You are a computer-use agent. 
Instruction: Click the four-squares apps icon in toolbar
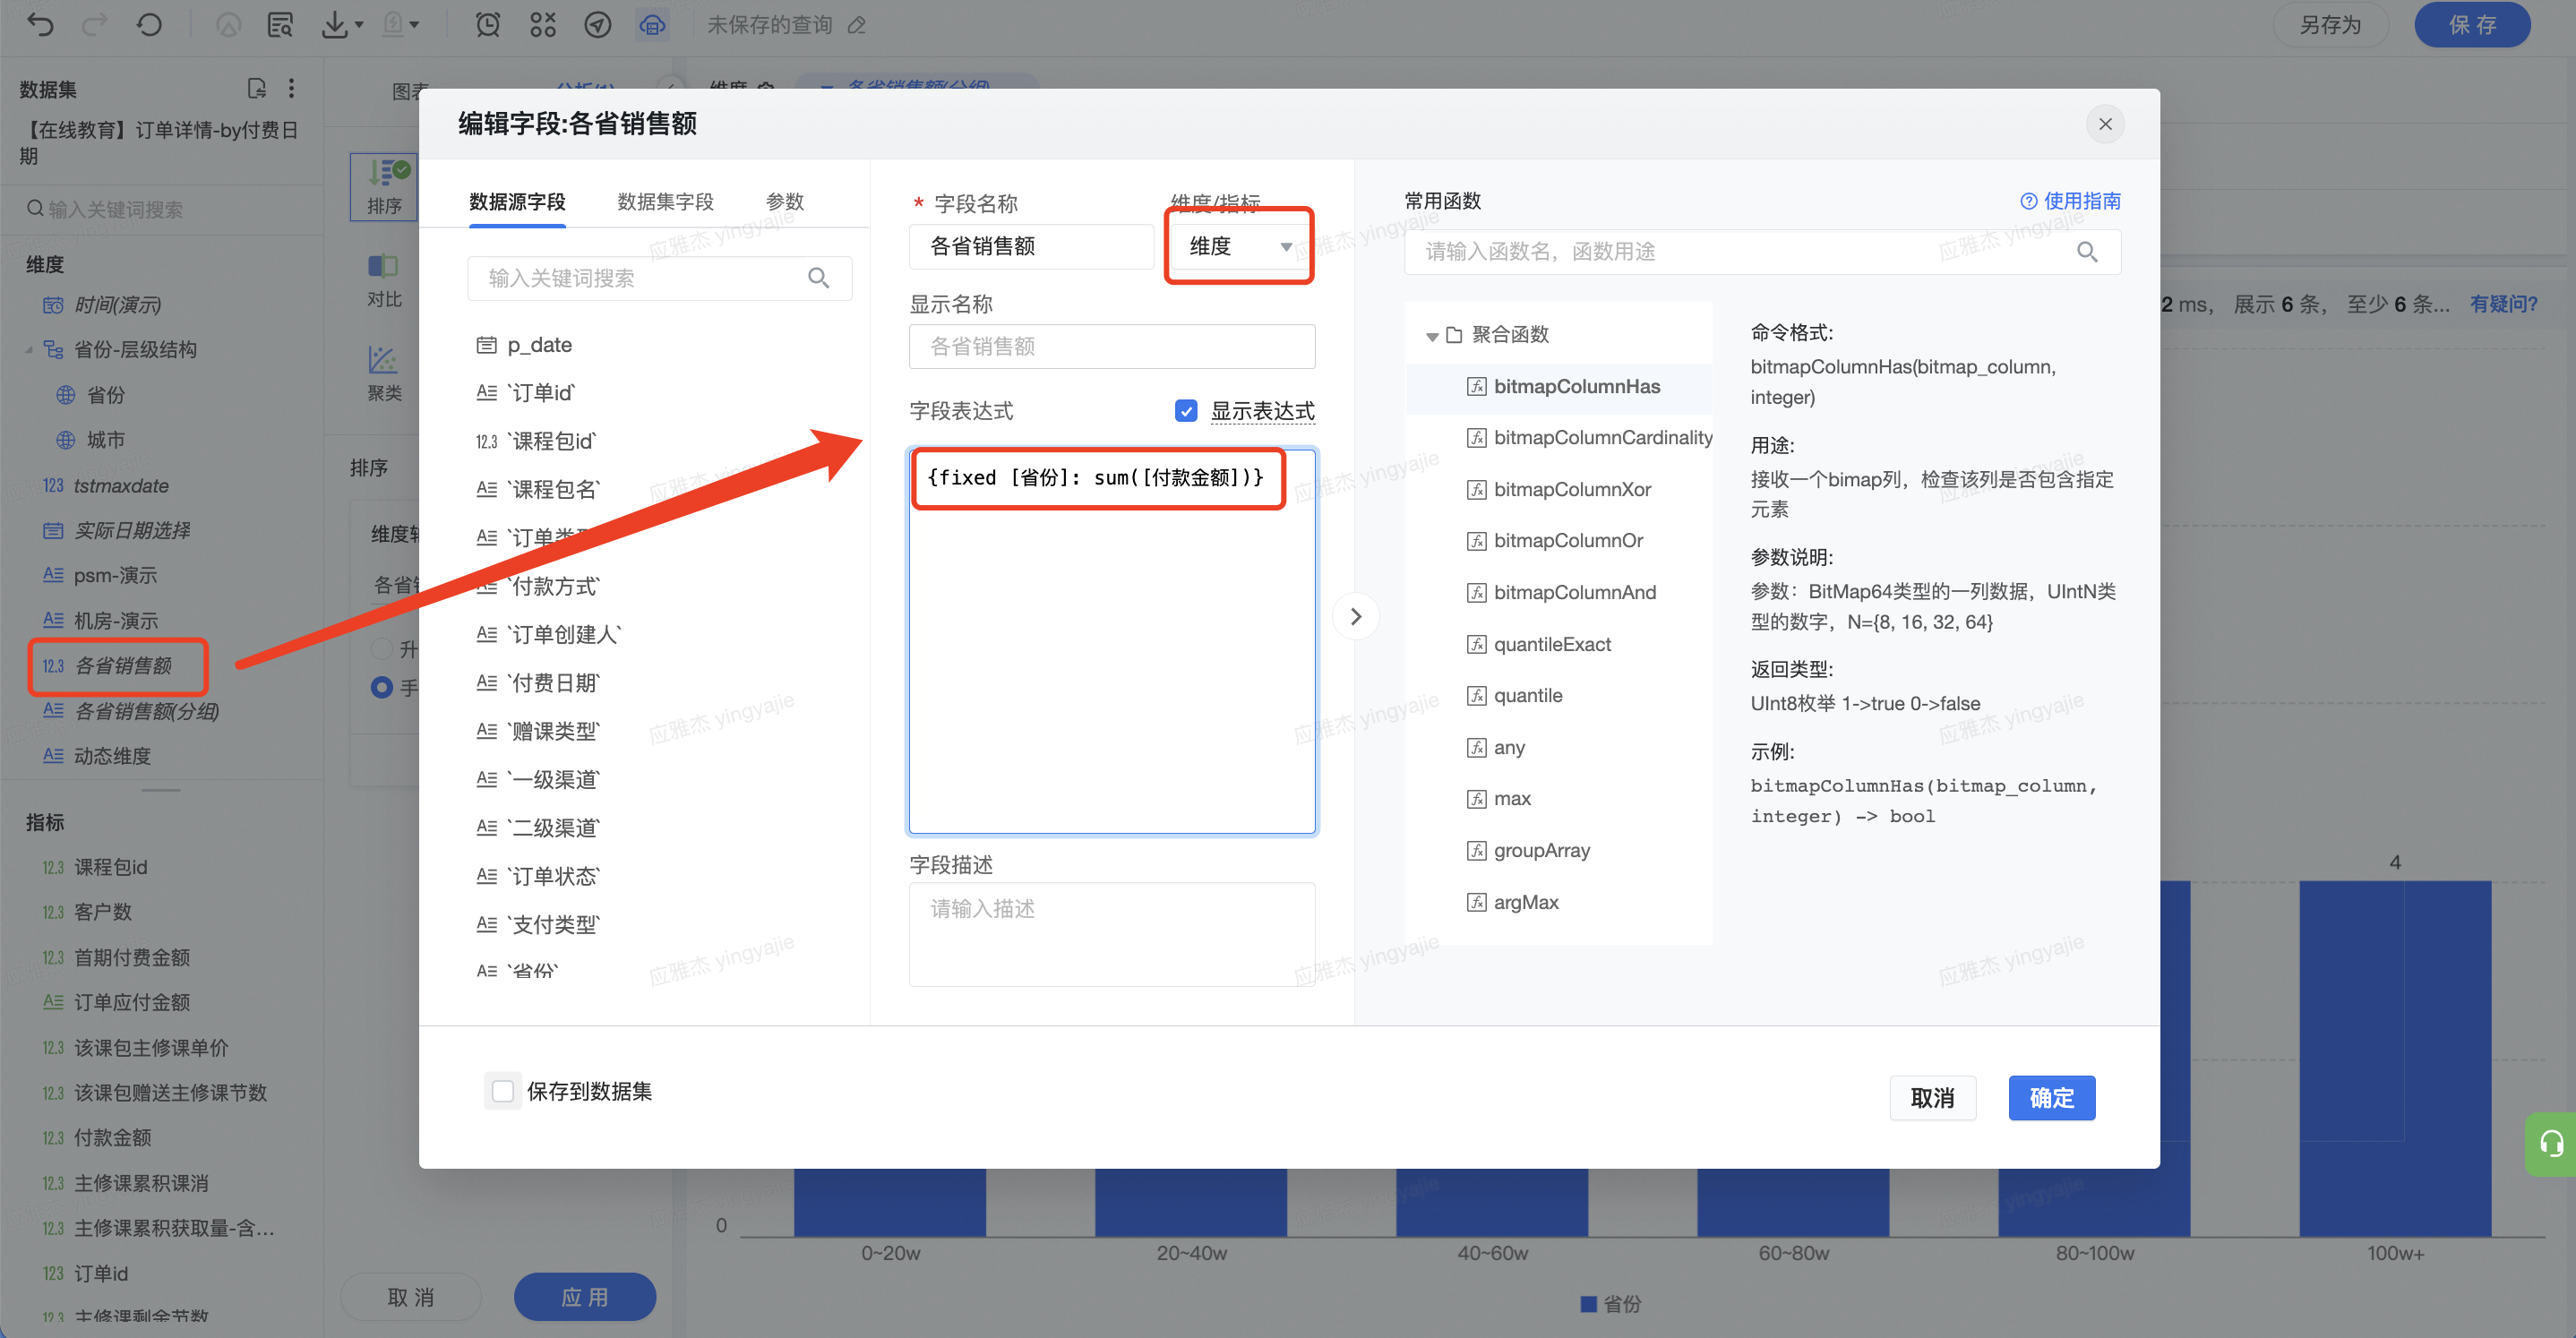click(x=543, y=25)
